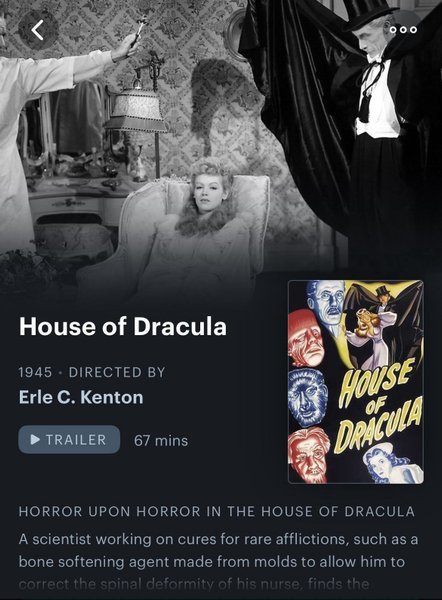The image size is (442, 600).
Task: Tap the play triangle on Trailer
Action: (35, 440)
